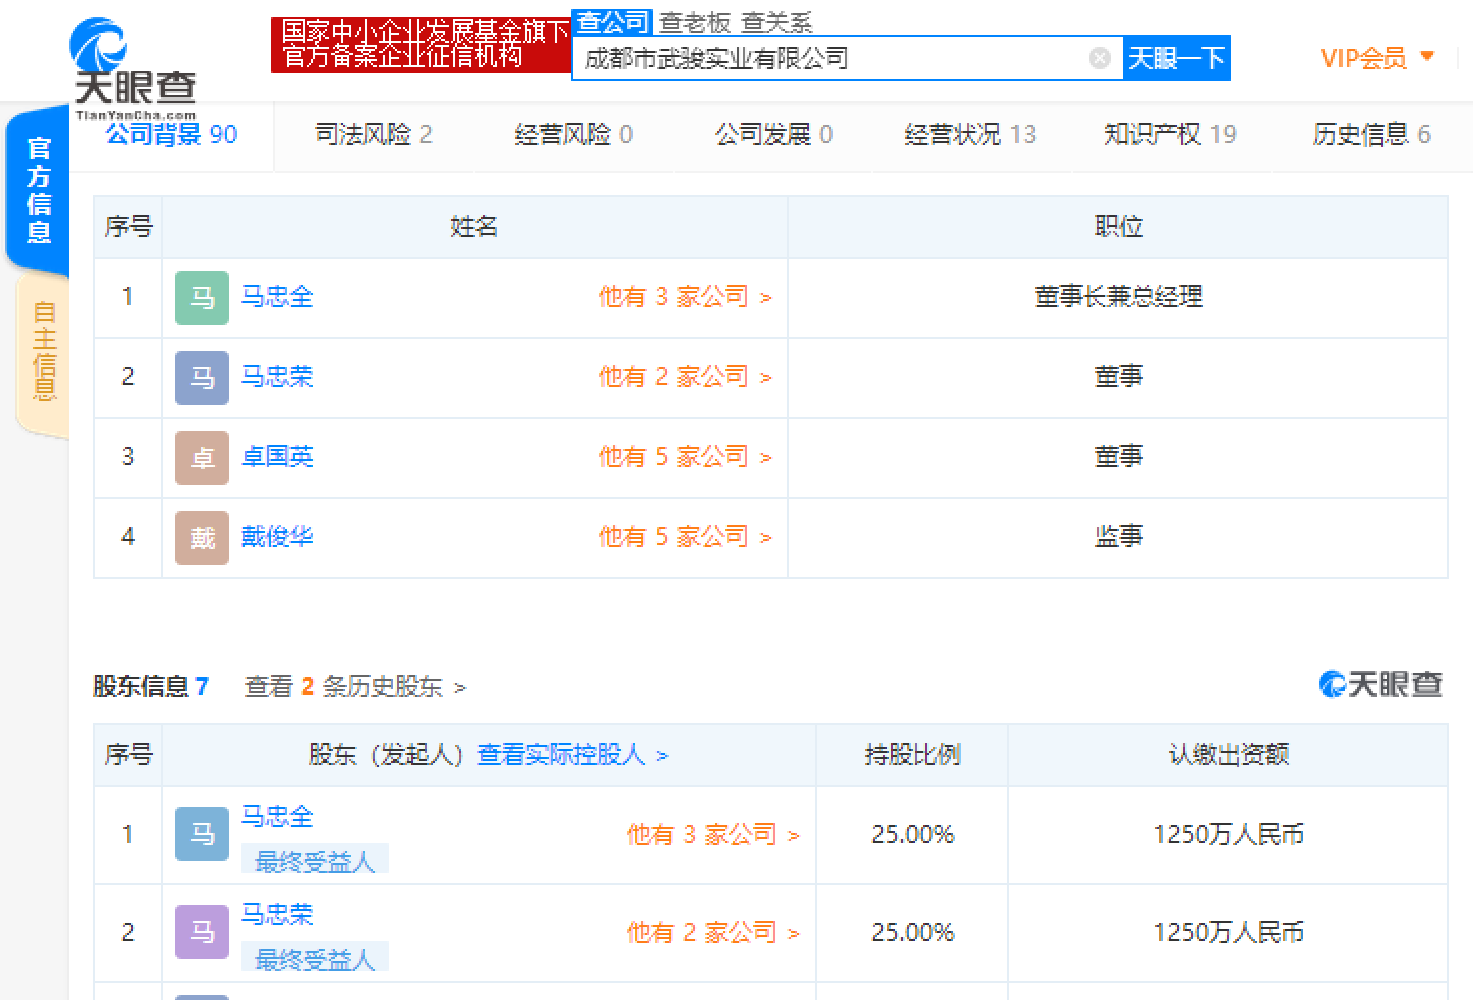Open the 公司发展 0 section tab
The height and width of the screenshot is (1000, 1473).
774,134
